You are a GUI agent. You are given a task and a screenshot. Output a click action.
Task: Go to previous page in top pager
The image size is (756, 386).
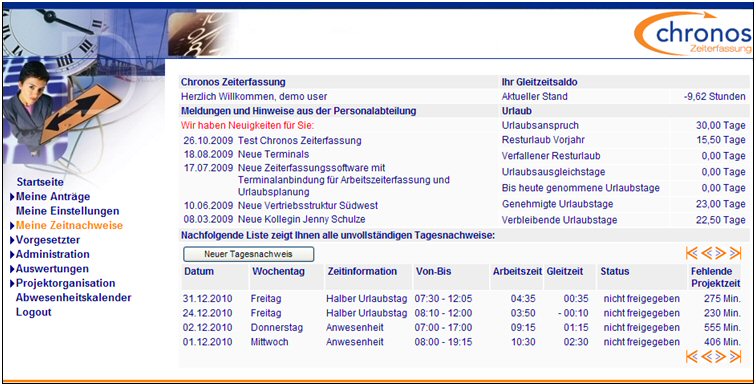[x=706, y=253]
